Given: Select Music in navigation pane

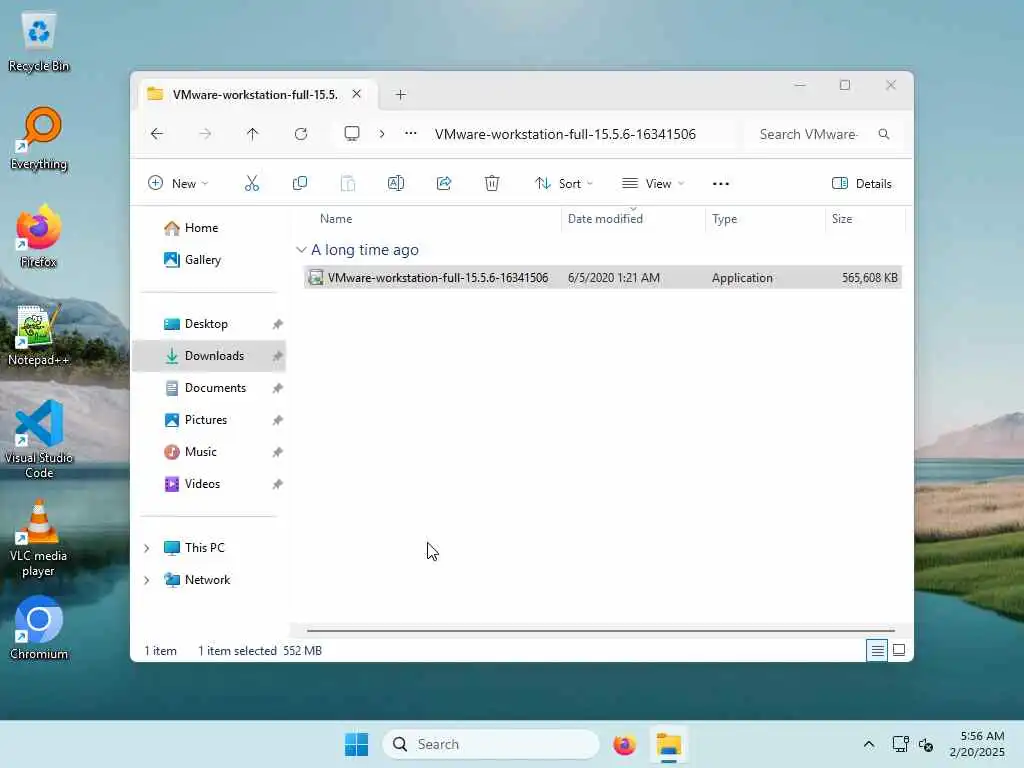Looking at the screenshot, I should (210, 452).
